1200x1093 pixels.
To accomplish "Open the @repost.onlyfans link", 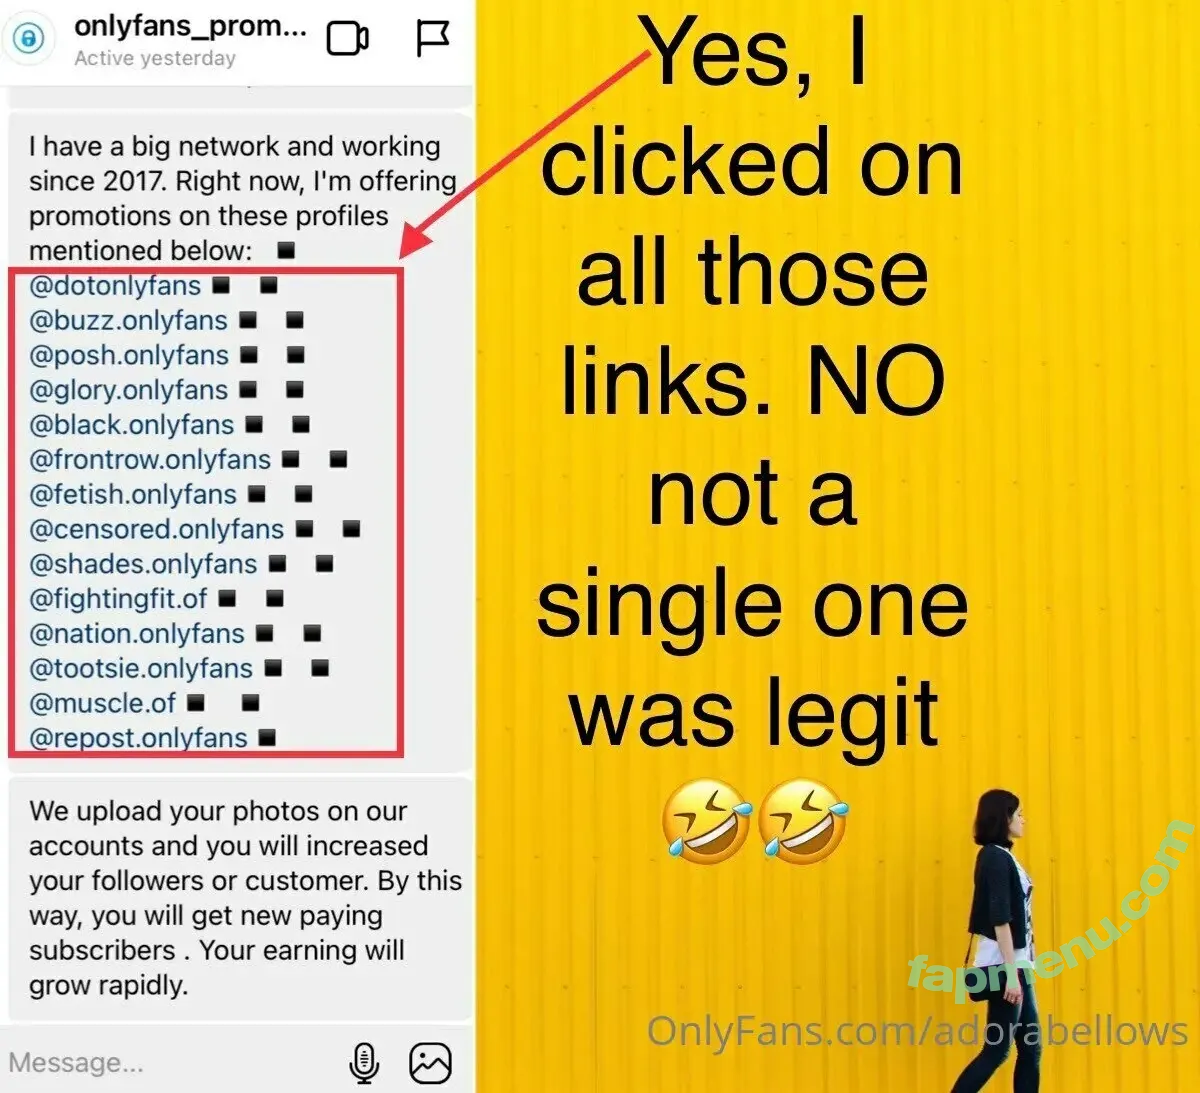I will pyautogui.click(x=138, y=738).
